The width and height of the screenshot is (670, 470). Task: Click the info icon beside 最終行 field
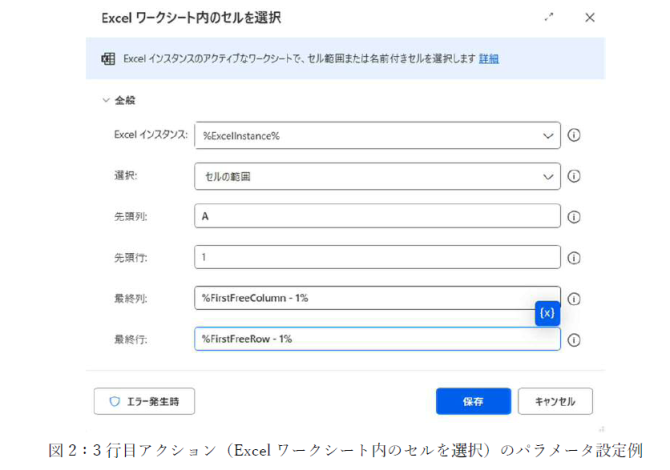click(x=573, y=340)
